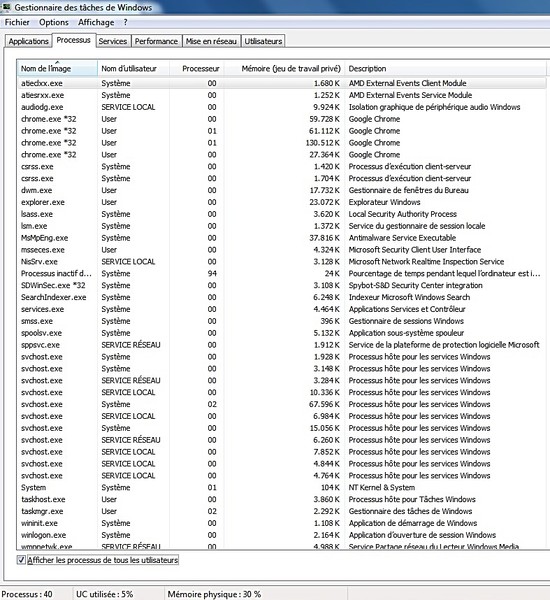The image size is (550, 600).
Task: Click 'UC utilisée : 5%' status entry
Action: pos(104,594)
